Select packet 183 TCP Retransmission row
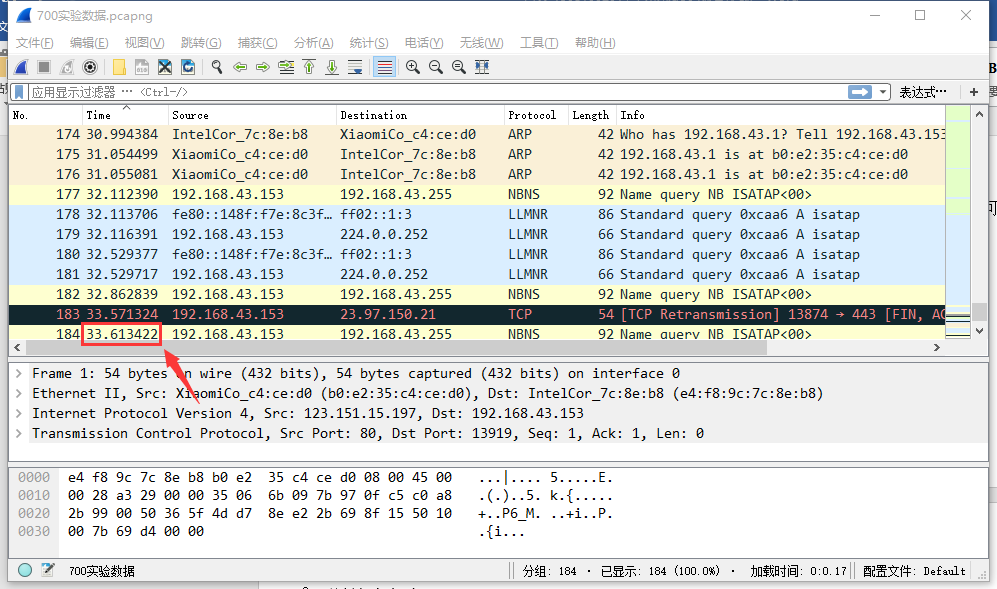997x589 pixels. [x=477, y=314]
